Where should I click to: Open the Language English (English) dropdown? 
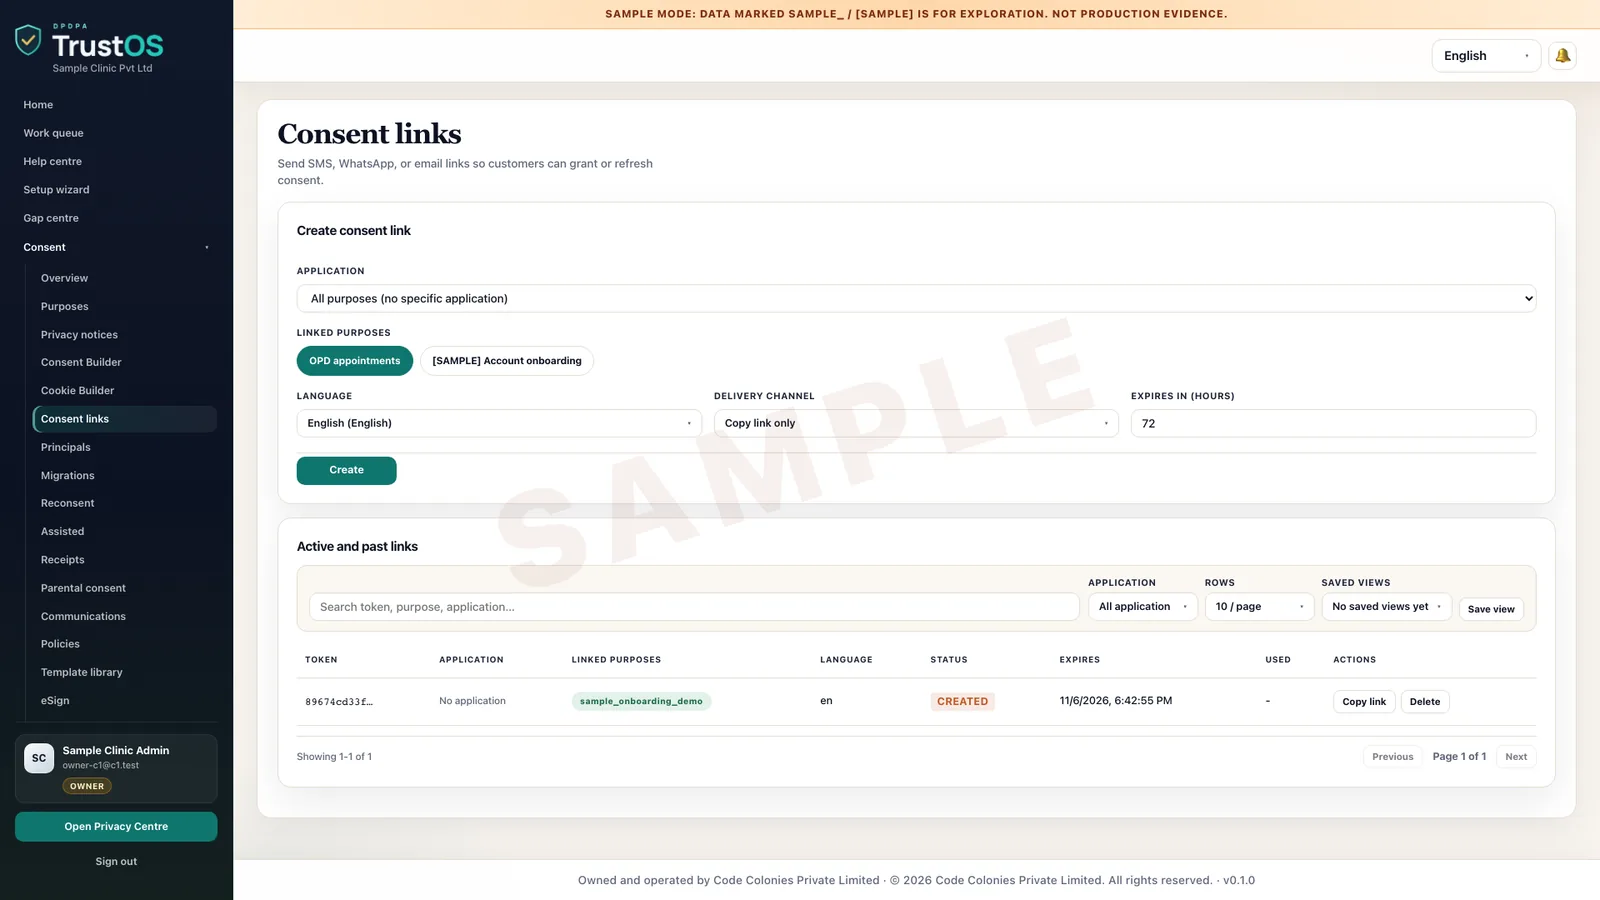pos(499,423)
